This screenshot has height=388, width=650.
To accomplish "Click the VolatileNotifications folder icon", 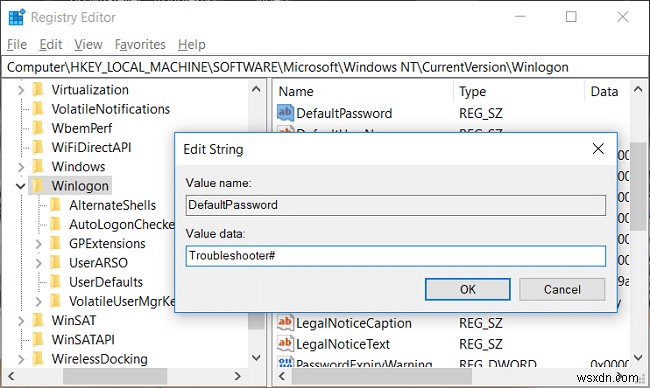I will [x=38, y=109].
